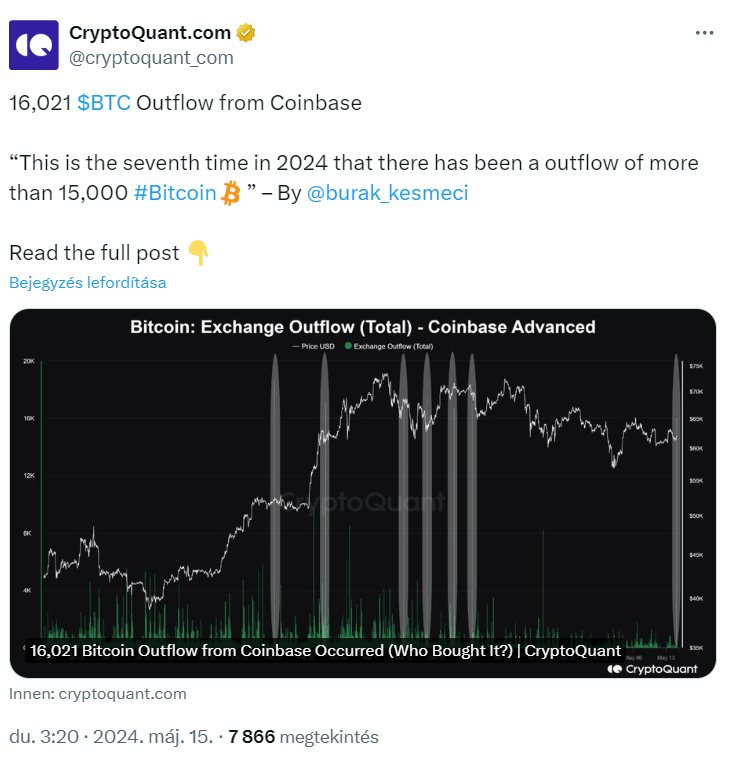The width and height of the screenshot is (729, 761).
Task: Click the pointing-down hand emoji
Action: pyautogui.click(x=198, y=253)
